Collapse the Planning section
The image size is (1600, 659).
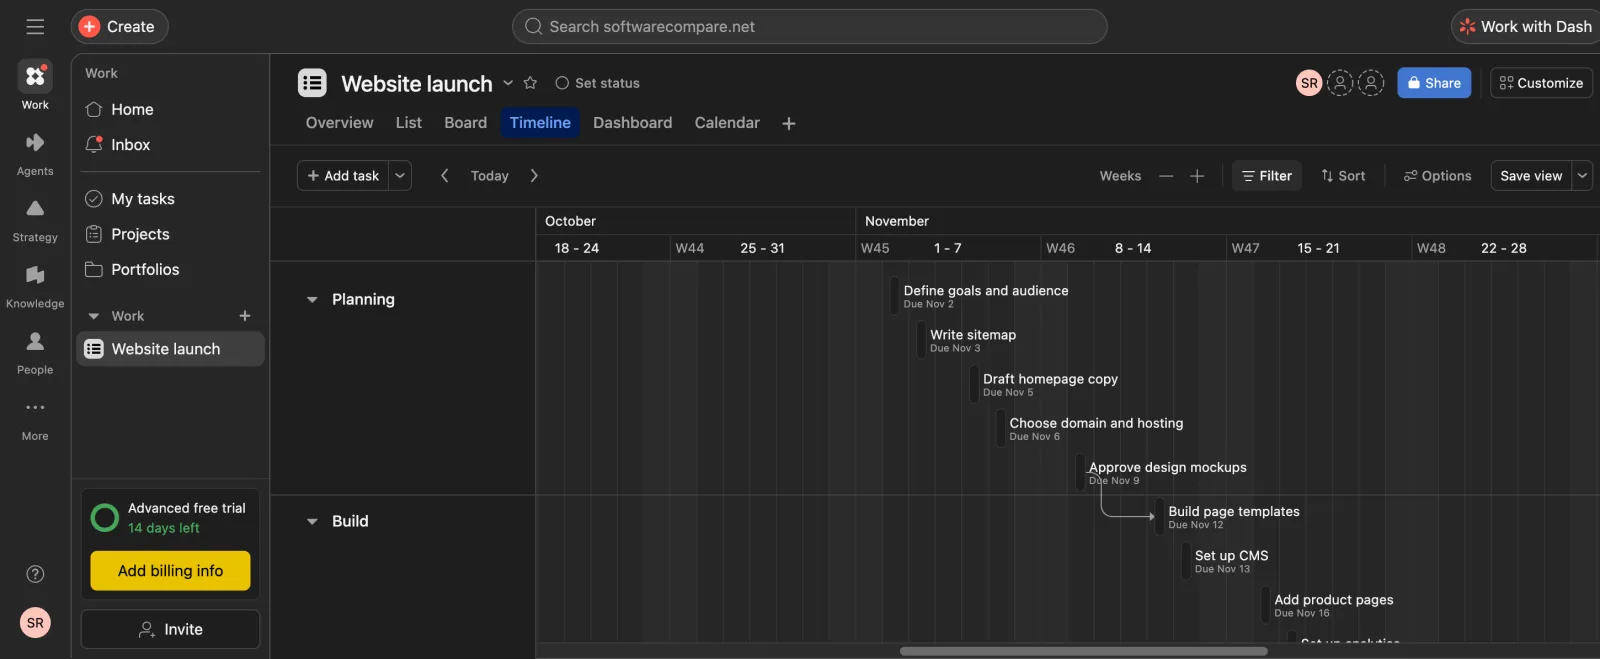[x=312, y=299]
